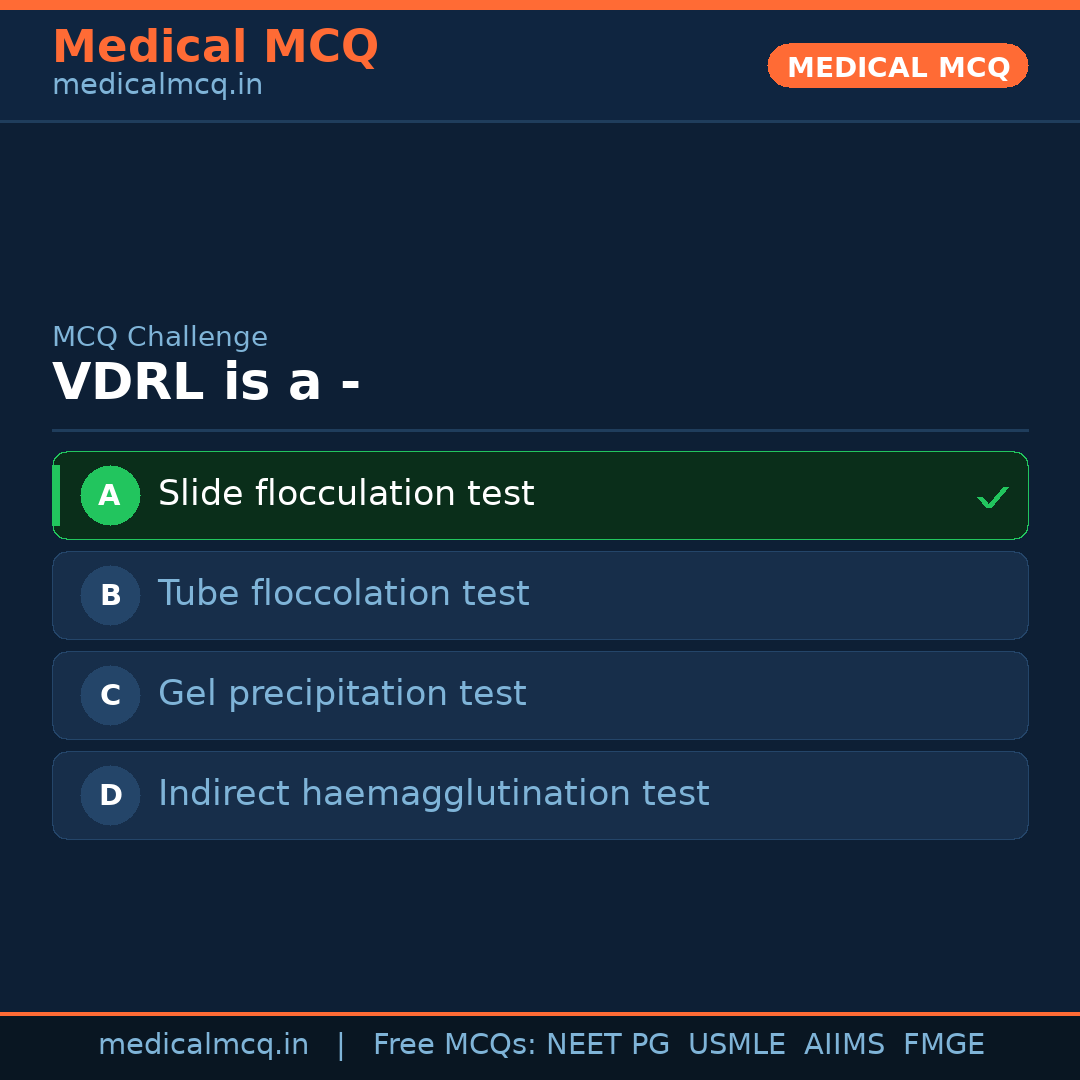Open the Medical MCQ header title
Image resolution: width=1080 pixels, height=1080 pixels.
(215, 47)
